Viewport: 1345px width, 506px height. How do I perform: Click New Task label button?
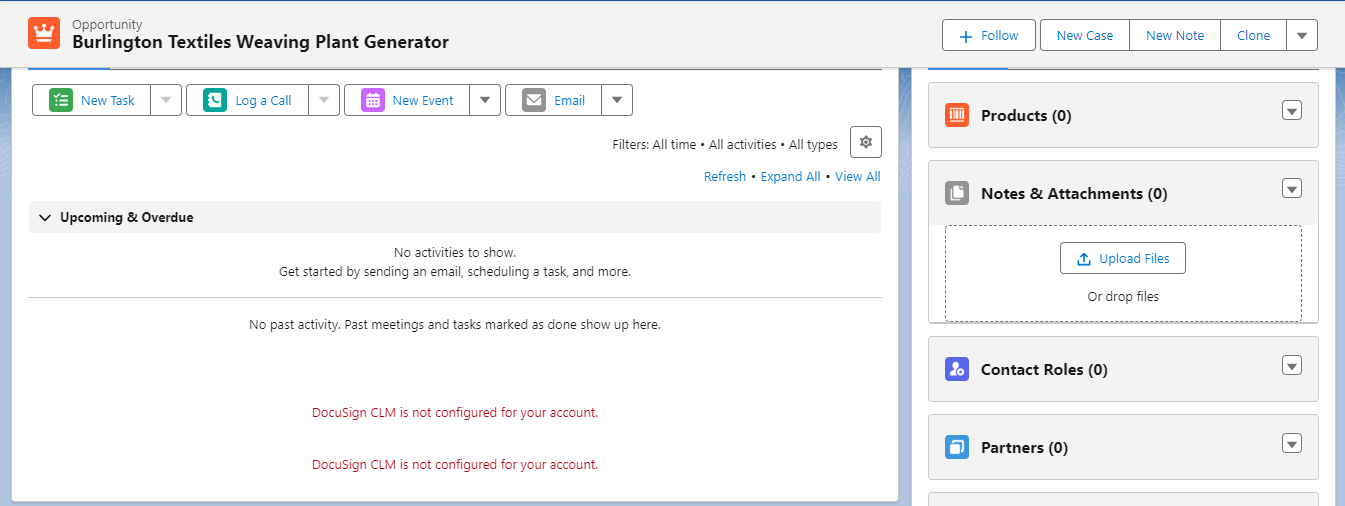[92, 100]
